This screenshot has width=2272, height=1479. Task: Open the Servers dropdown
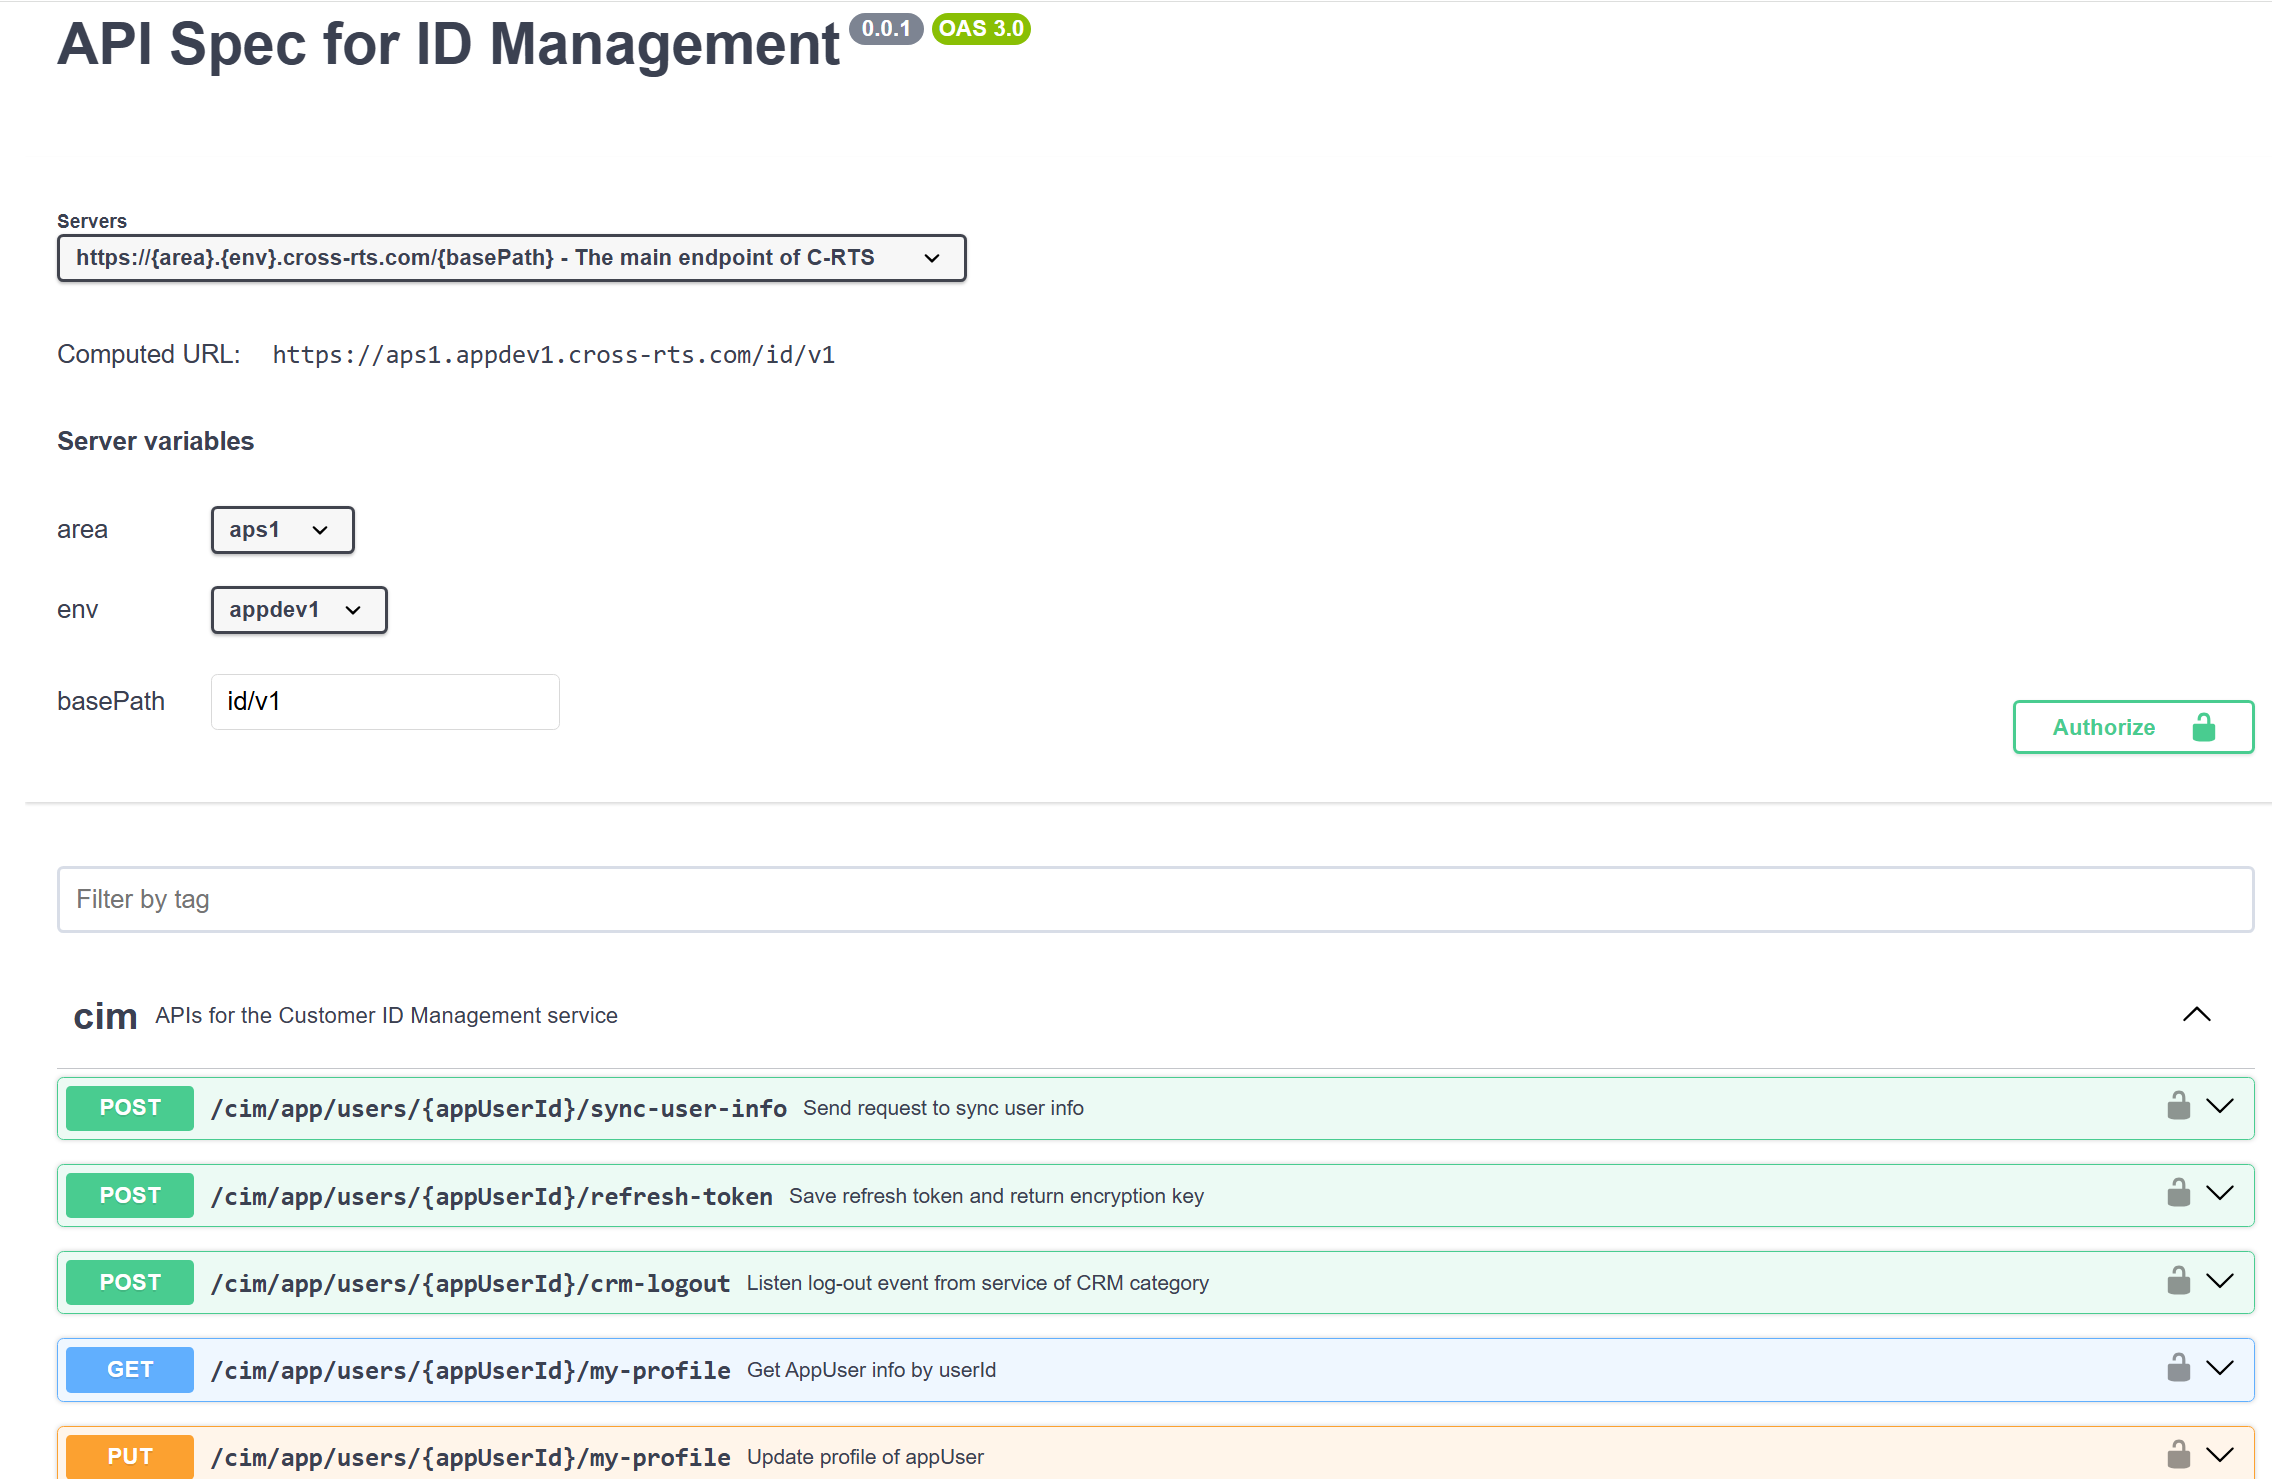click(x=511, y=257)
